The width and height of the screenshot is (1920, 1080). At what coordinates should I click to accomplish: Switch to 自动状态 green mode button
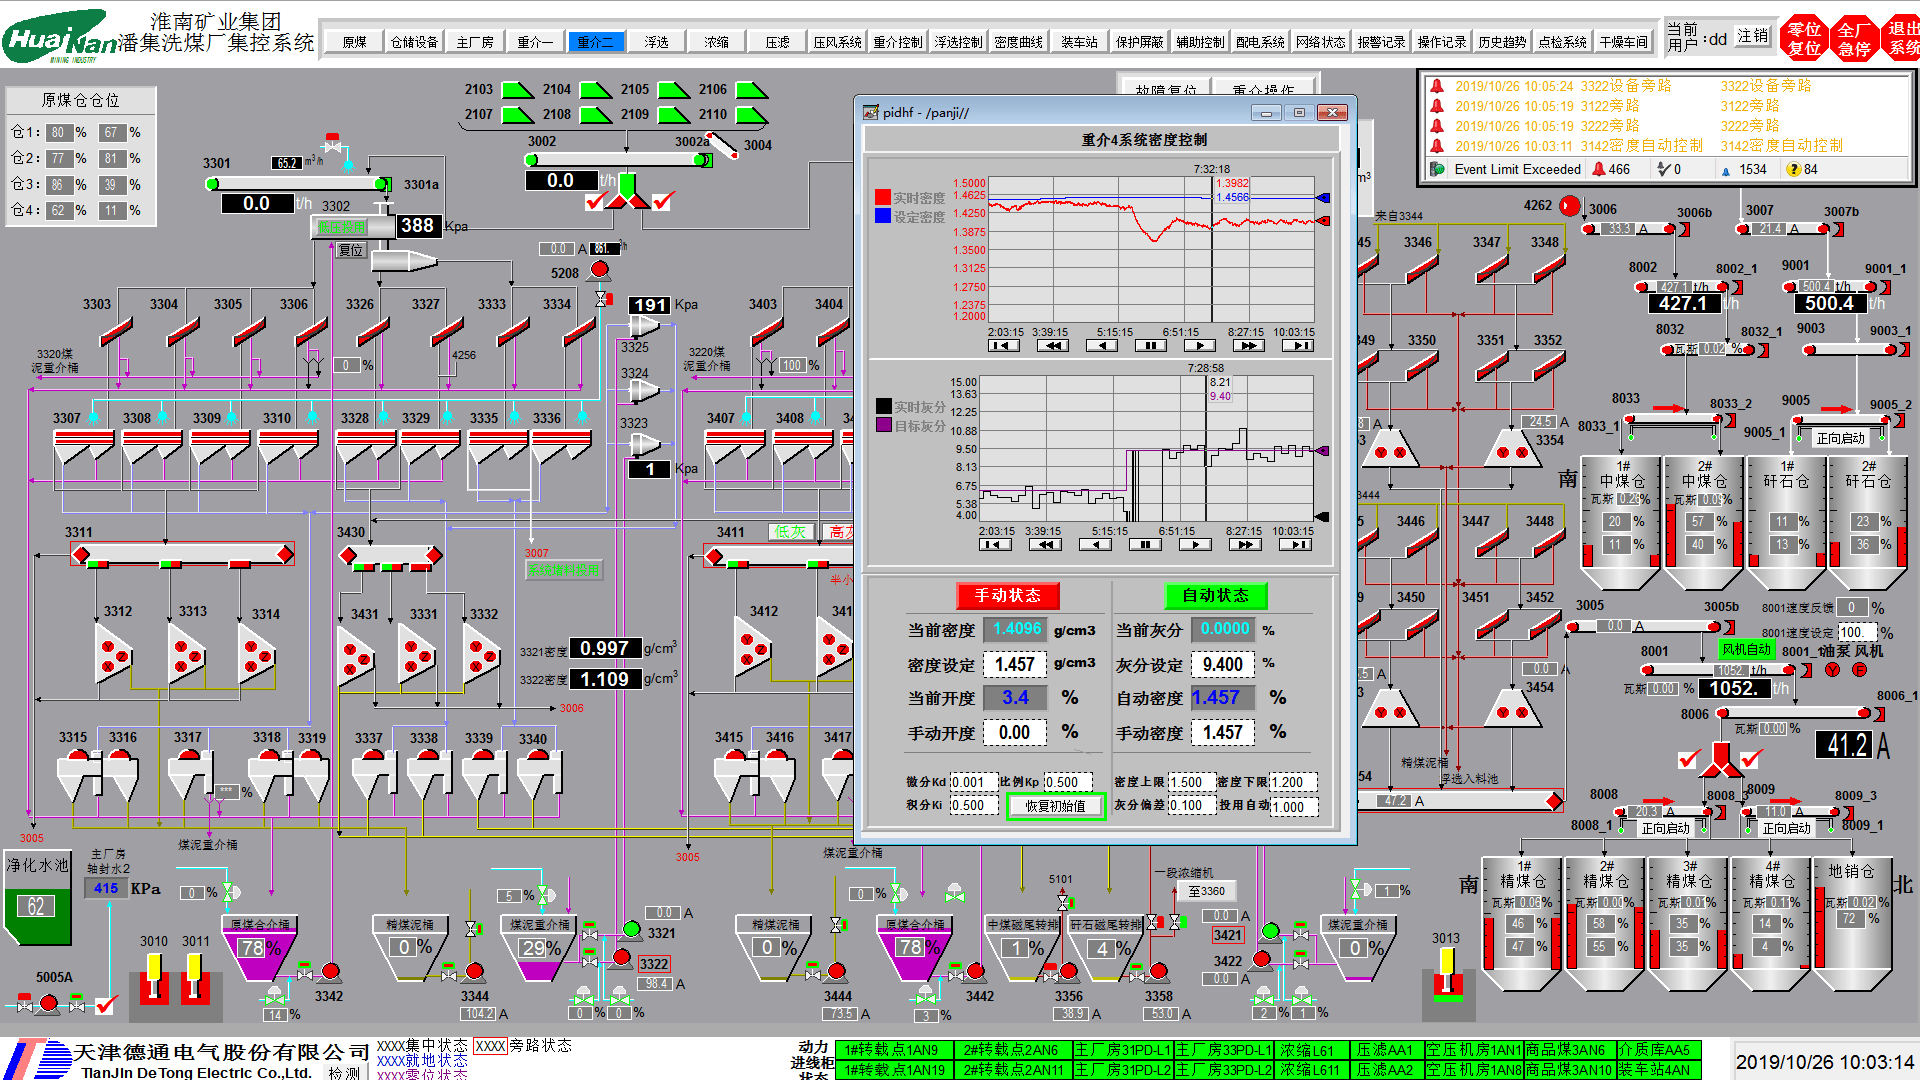tap(1215, 596)
